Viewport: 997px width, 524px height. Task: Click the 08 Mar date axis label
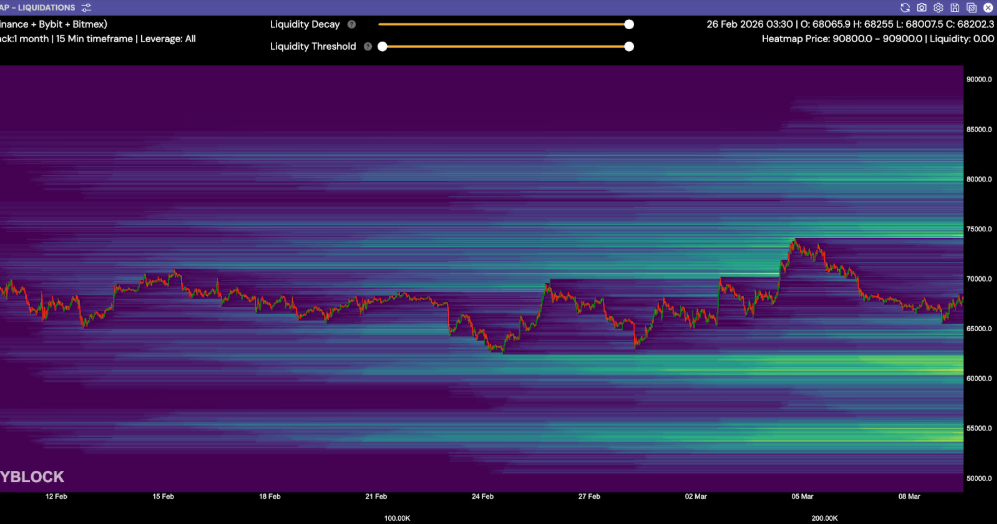pyautogui.click(x=909, y=497)
